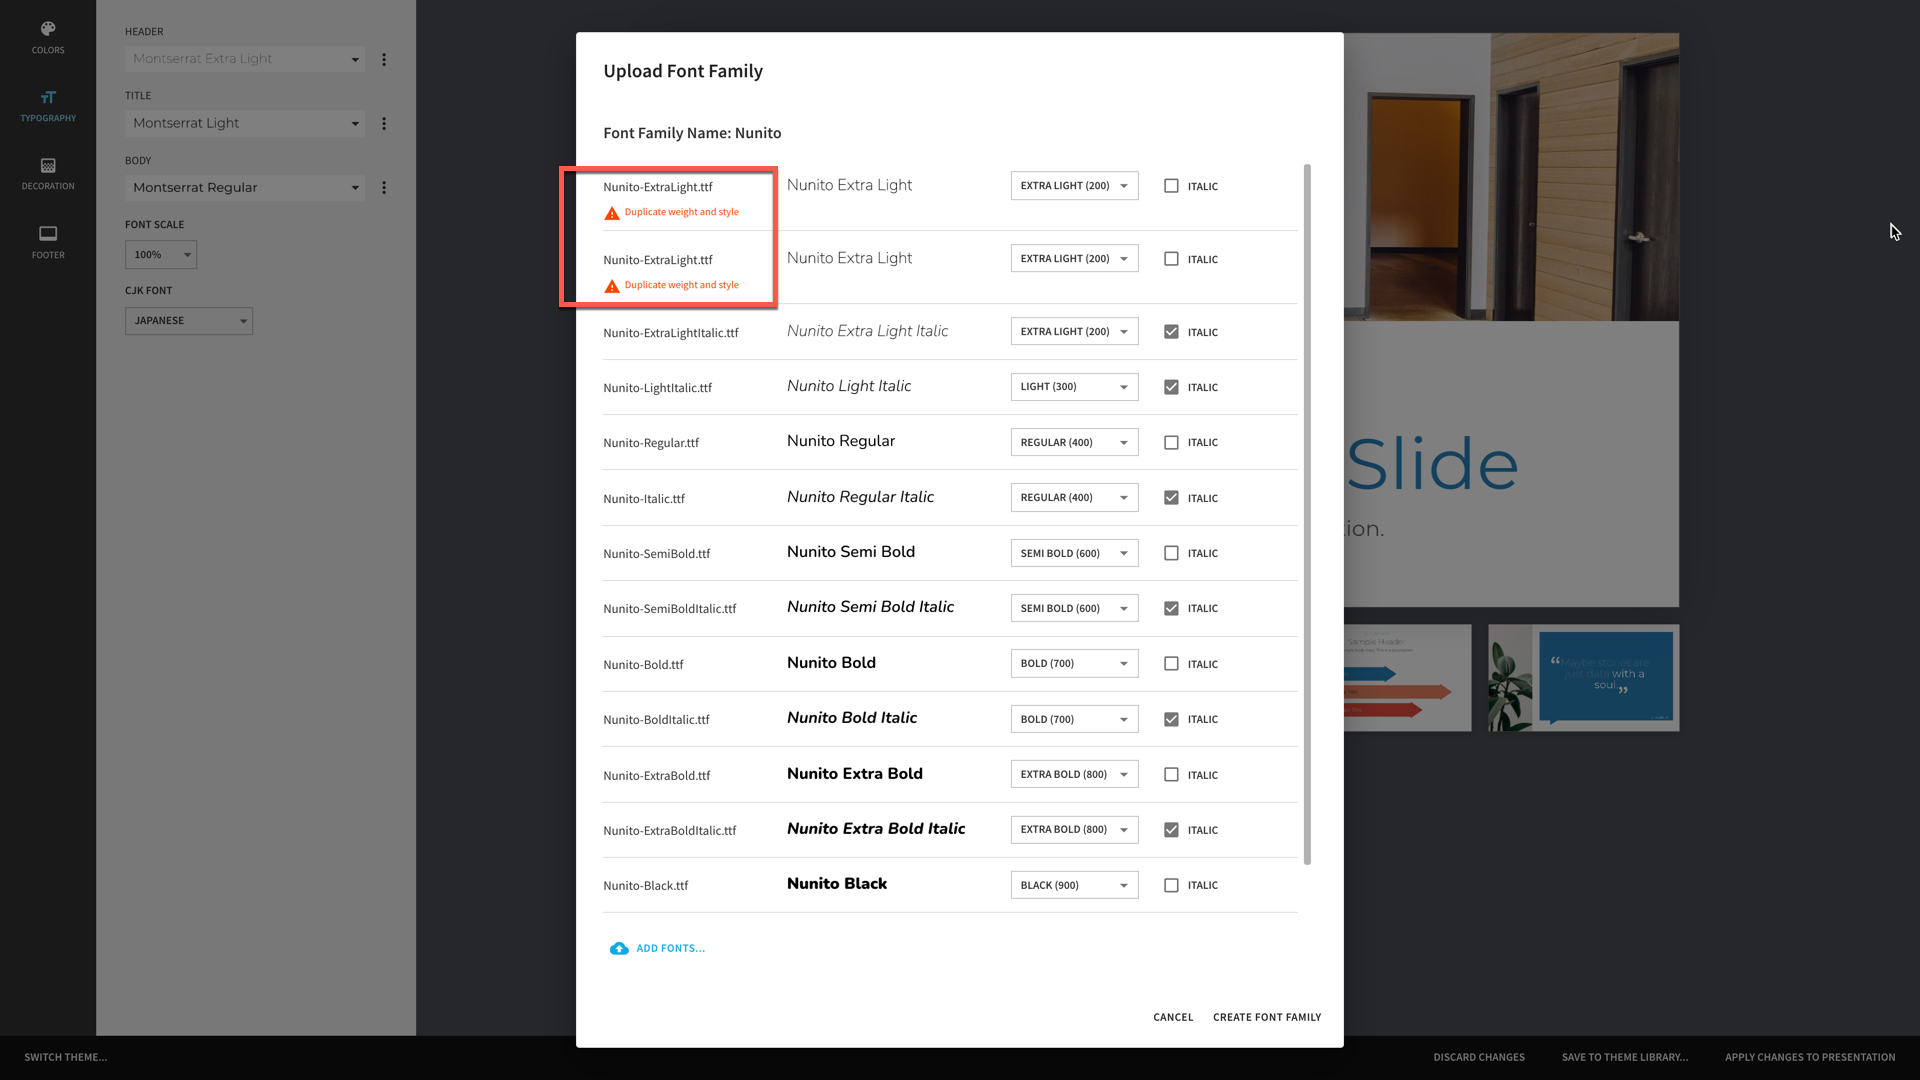Open Header font options menu (three dots)

tap(384, 60)
